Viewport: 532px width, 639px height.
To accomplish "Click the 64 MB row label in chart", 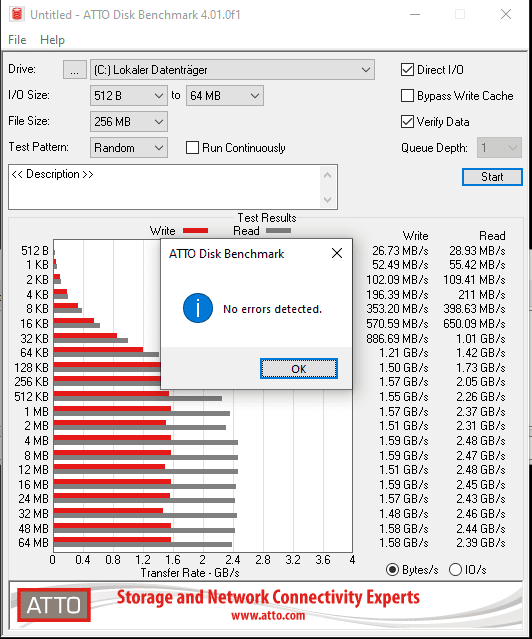I will [33, 543].
